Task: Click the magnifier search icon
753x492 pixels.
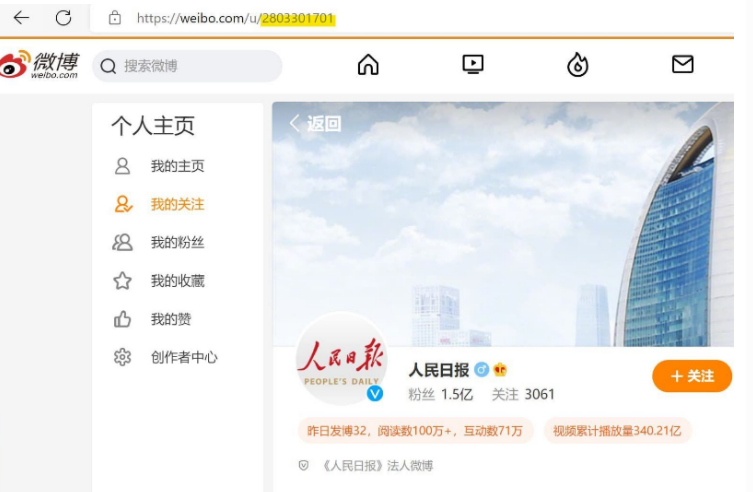Action: (109, 66)
